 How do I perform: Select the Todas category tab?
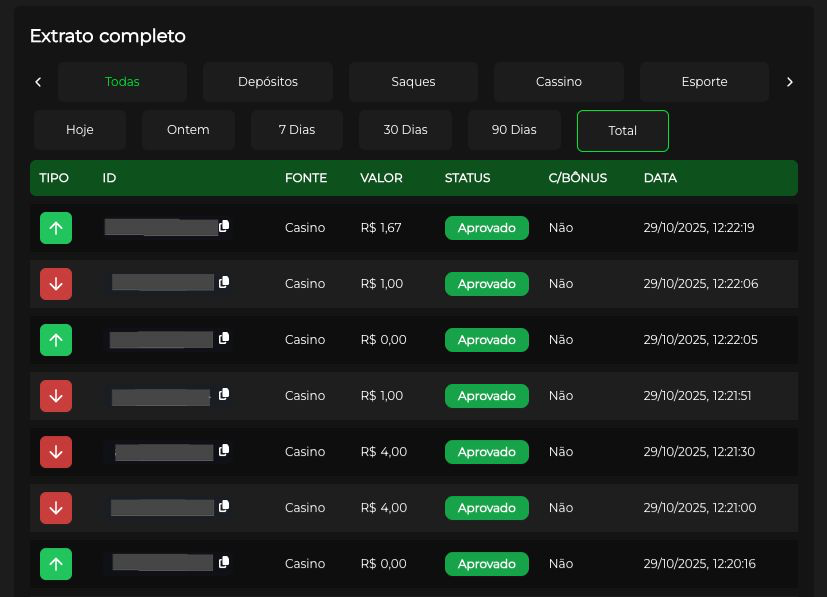click(x=122, y=82)
